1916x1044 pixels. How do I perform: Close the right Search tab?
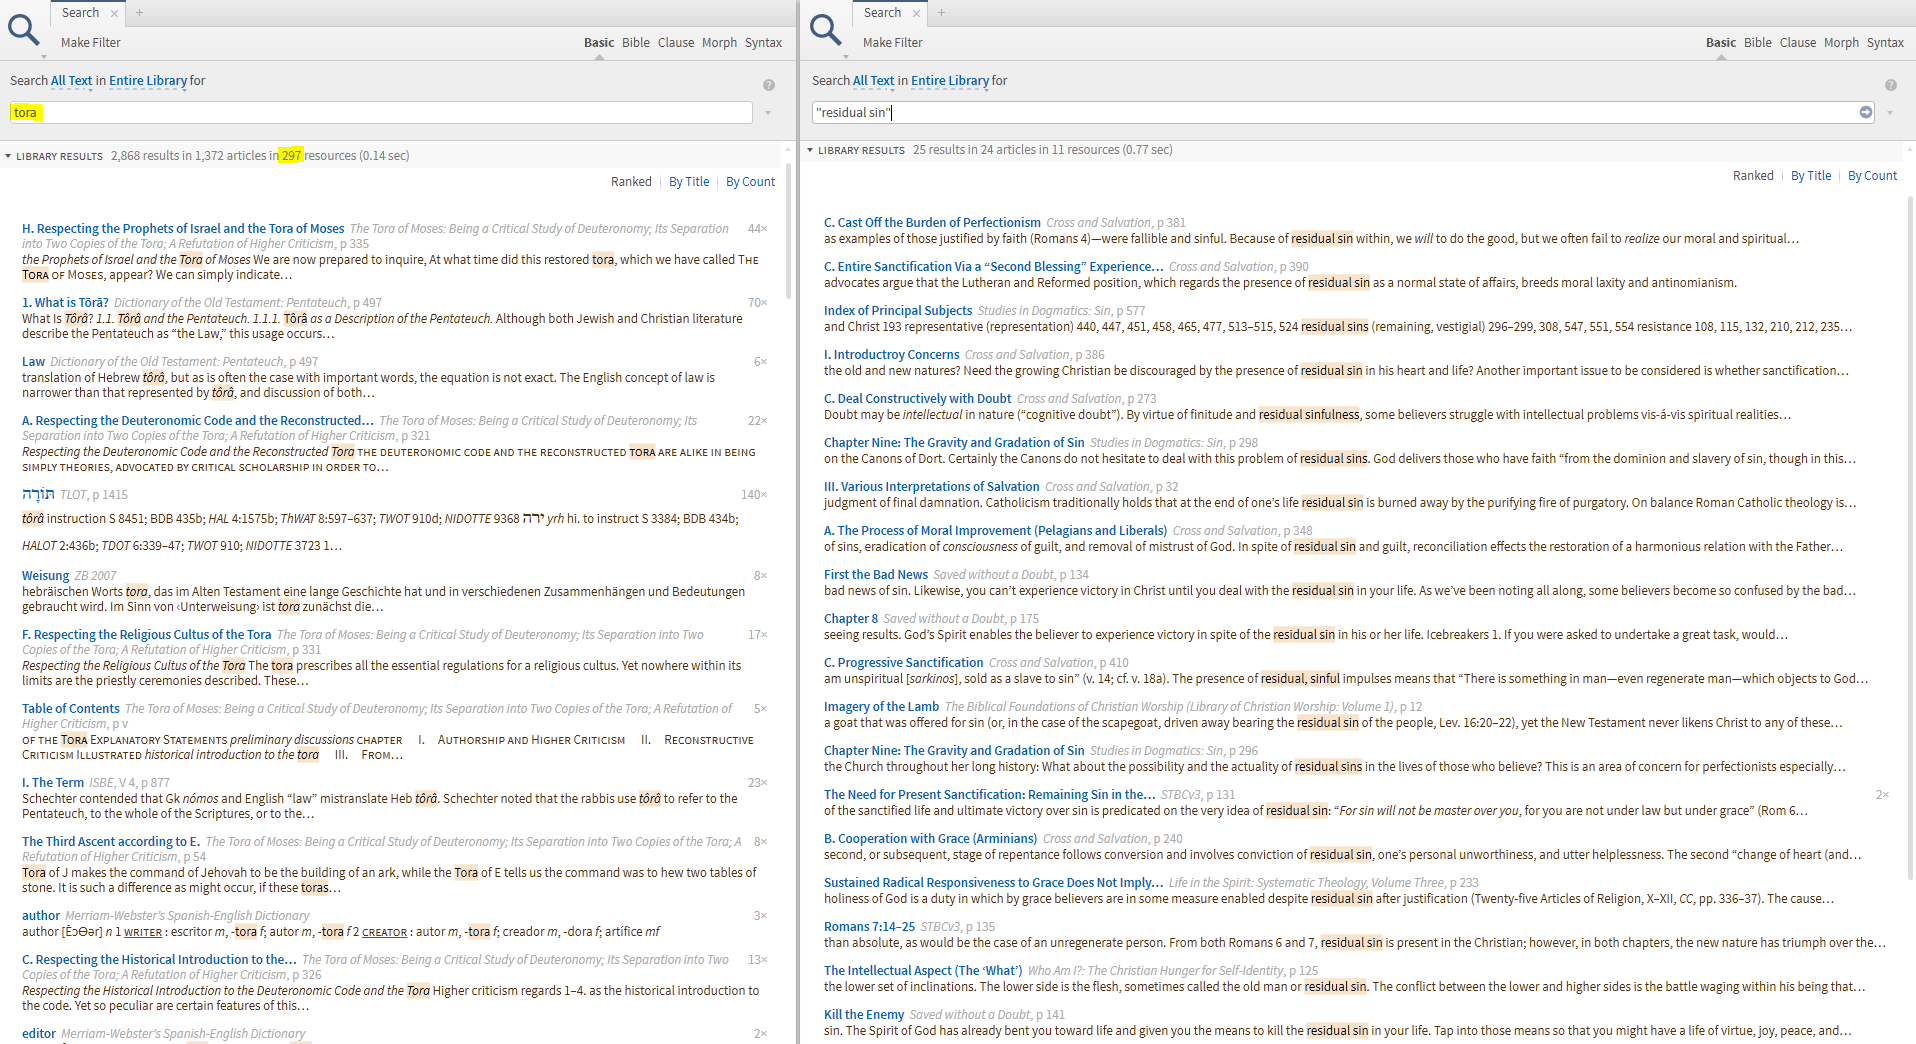(x=916, y=13)
